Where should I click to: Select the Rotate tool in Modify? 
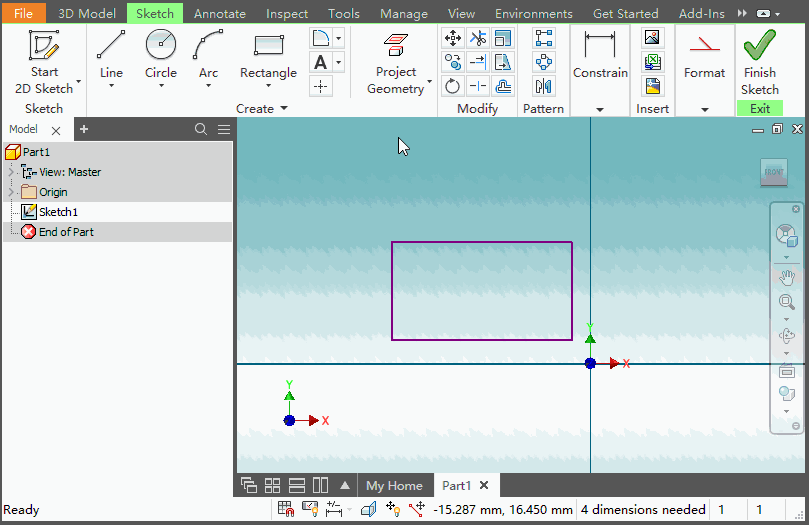pyautogui.click(x=452, y=86)
